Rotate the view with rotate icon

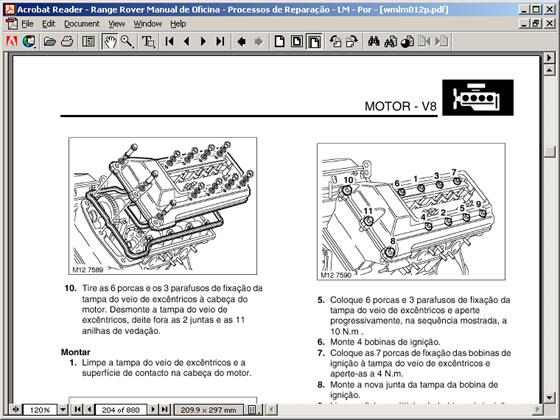(335, 42)
